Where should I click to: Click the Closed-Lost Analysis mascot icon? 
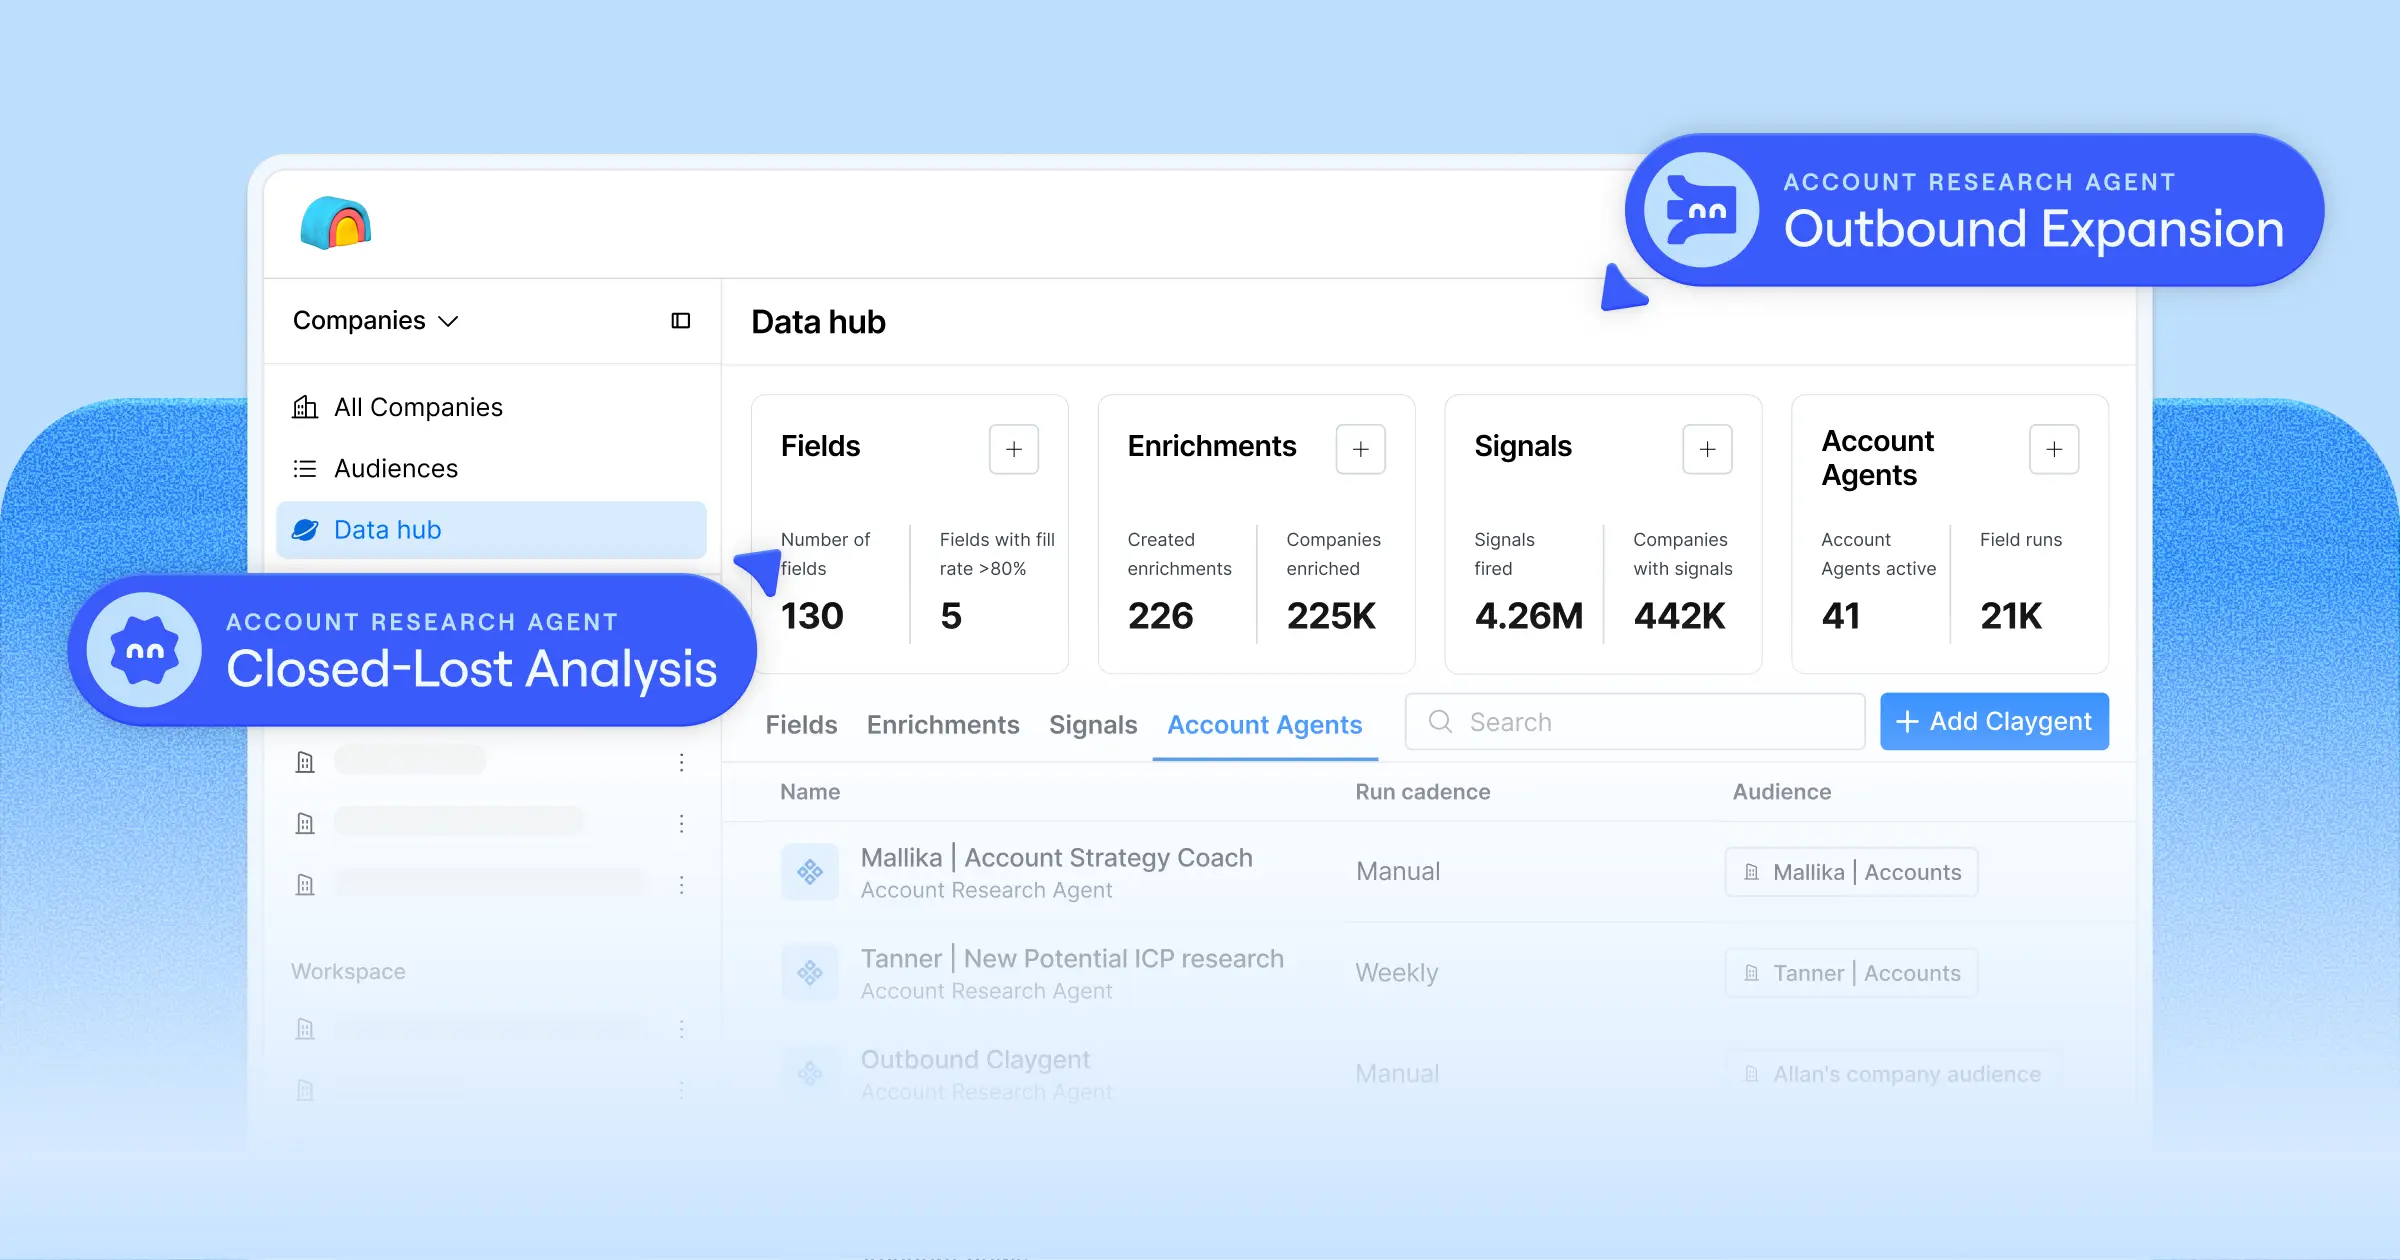pos(145,650)
